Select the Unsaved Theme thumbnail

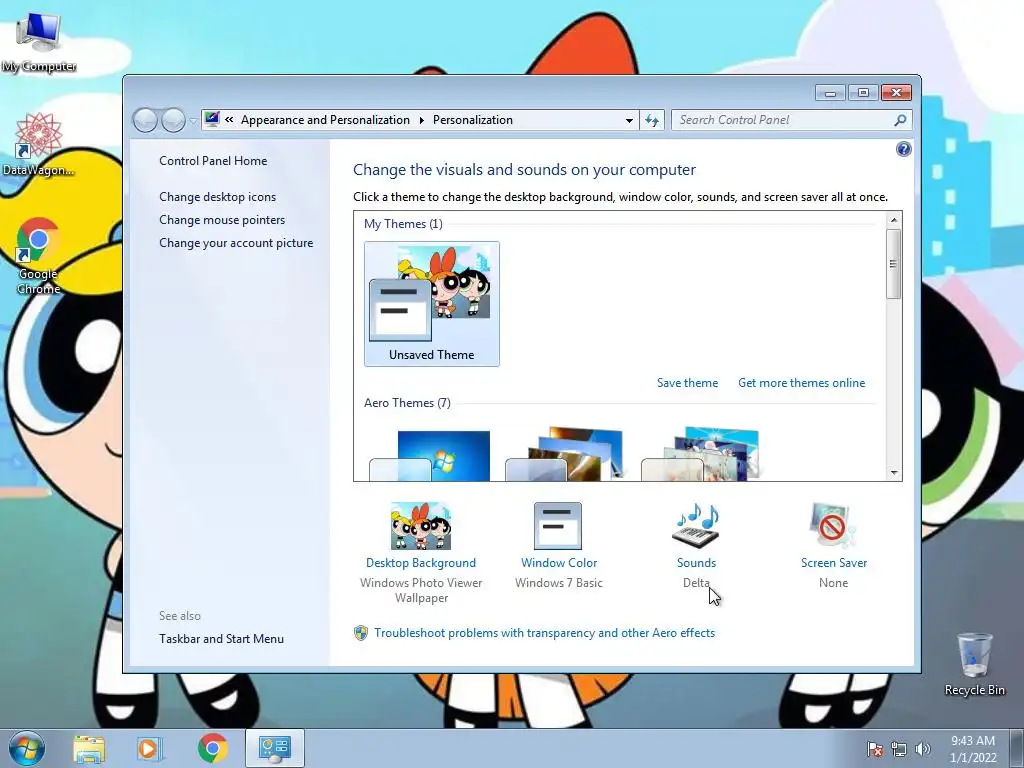click(x=432, y=304)
